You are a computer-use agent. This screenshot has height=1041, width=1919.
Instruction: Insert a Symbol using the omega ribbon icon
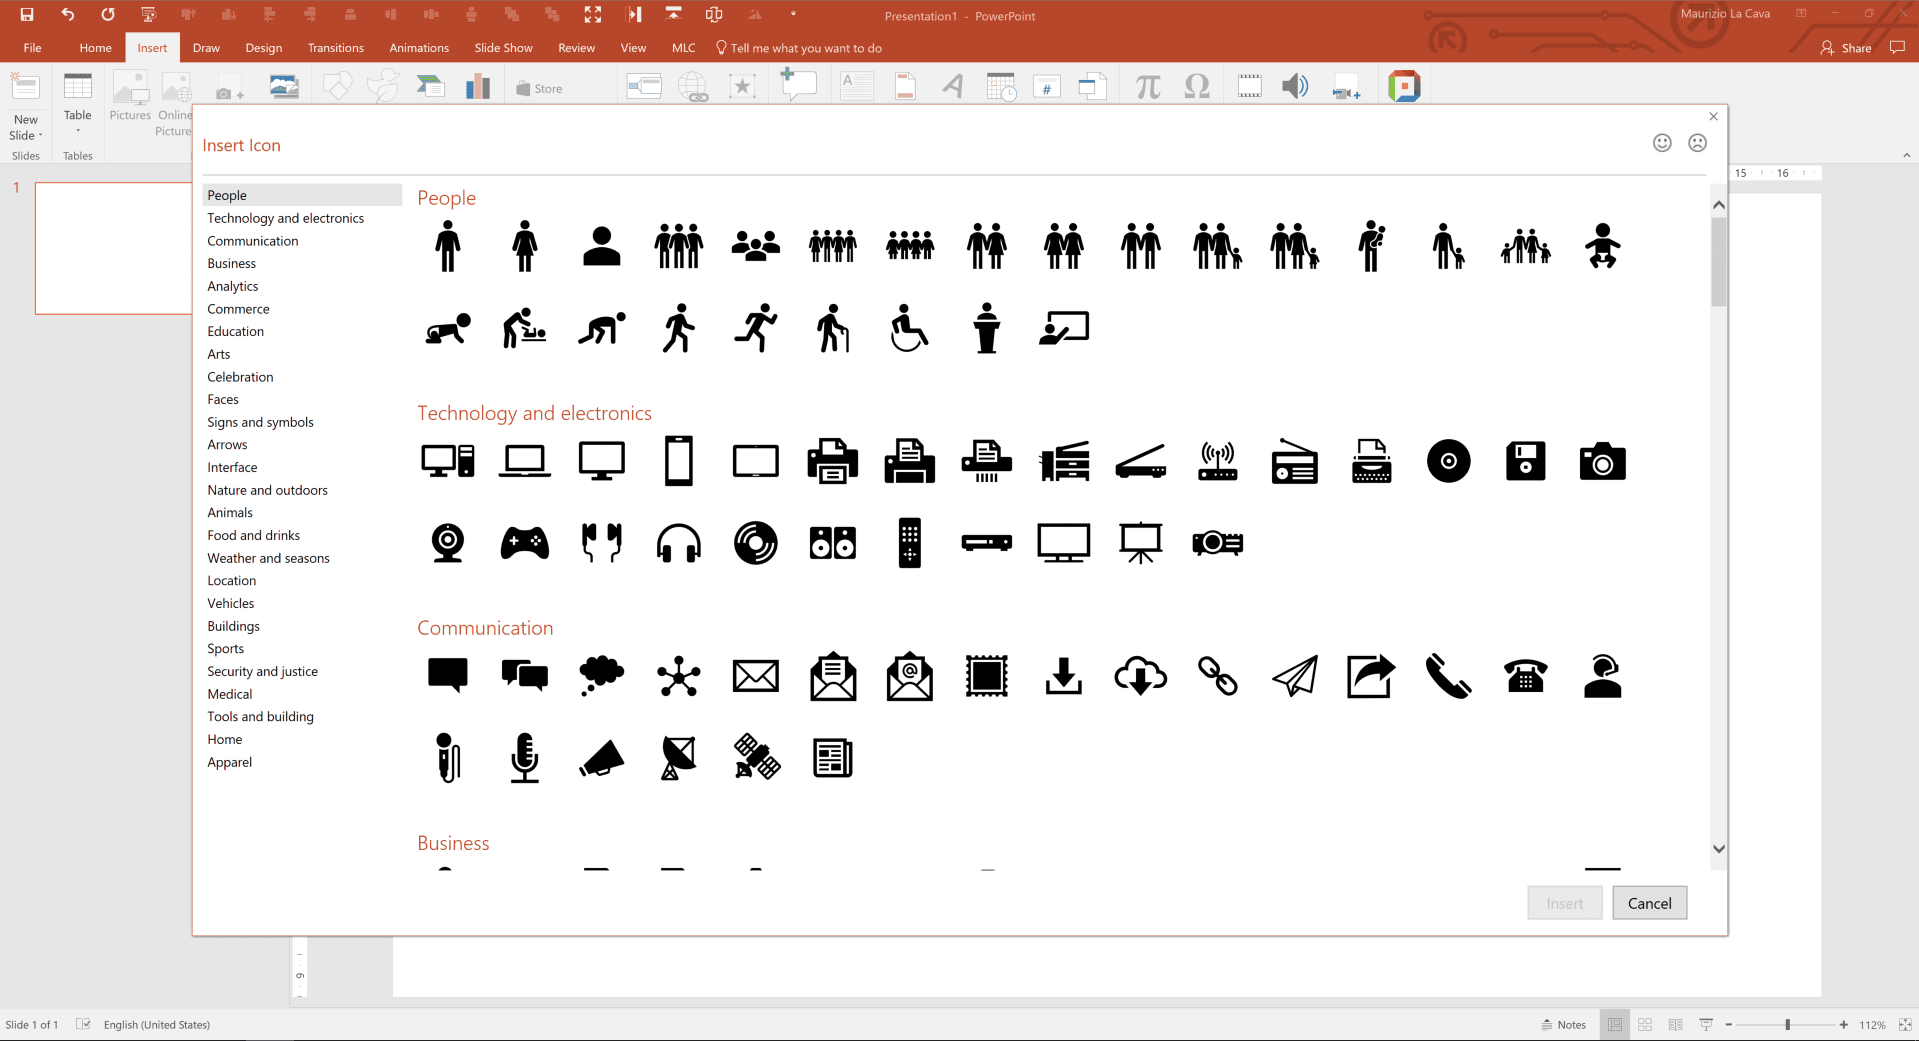pyautogui.click(x=1196, y=86)
